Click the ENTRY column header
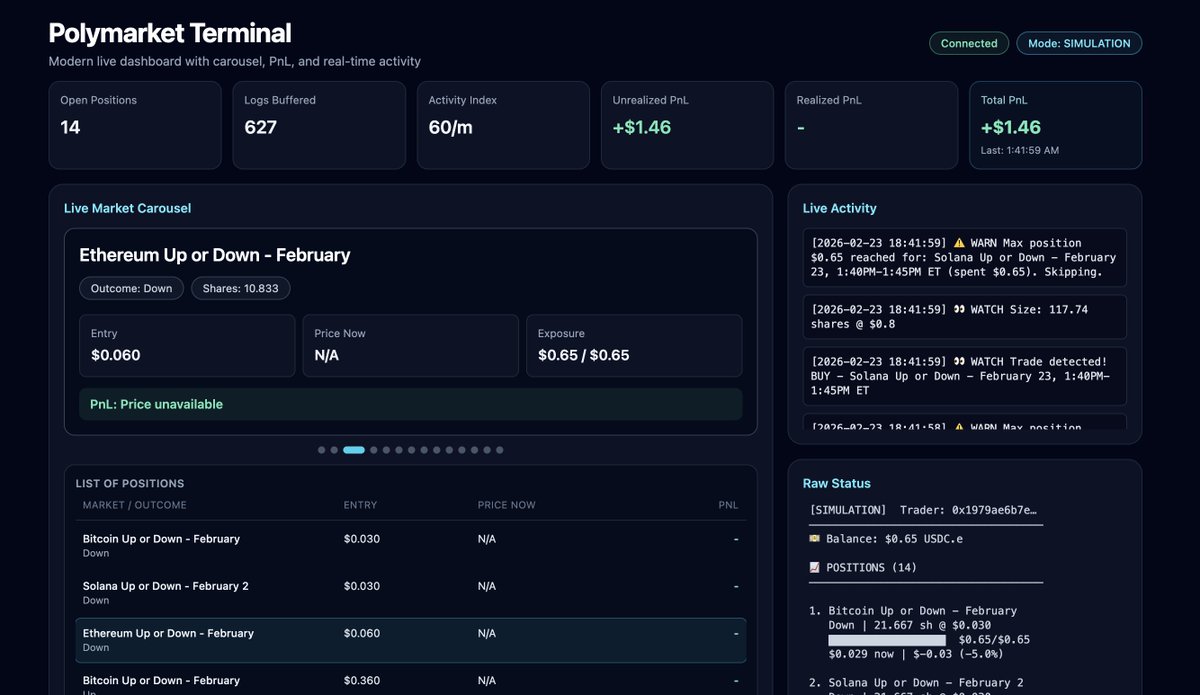Viewport: 1200px width, 695px height. [x=361, y=505]
